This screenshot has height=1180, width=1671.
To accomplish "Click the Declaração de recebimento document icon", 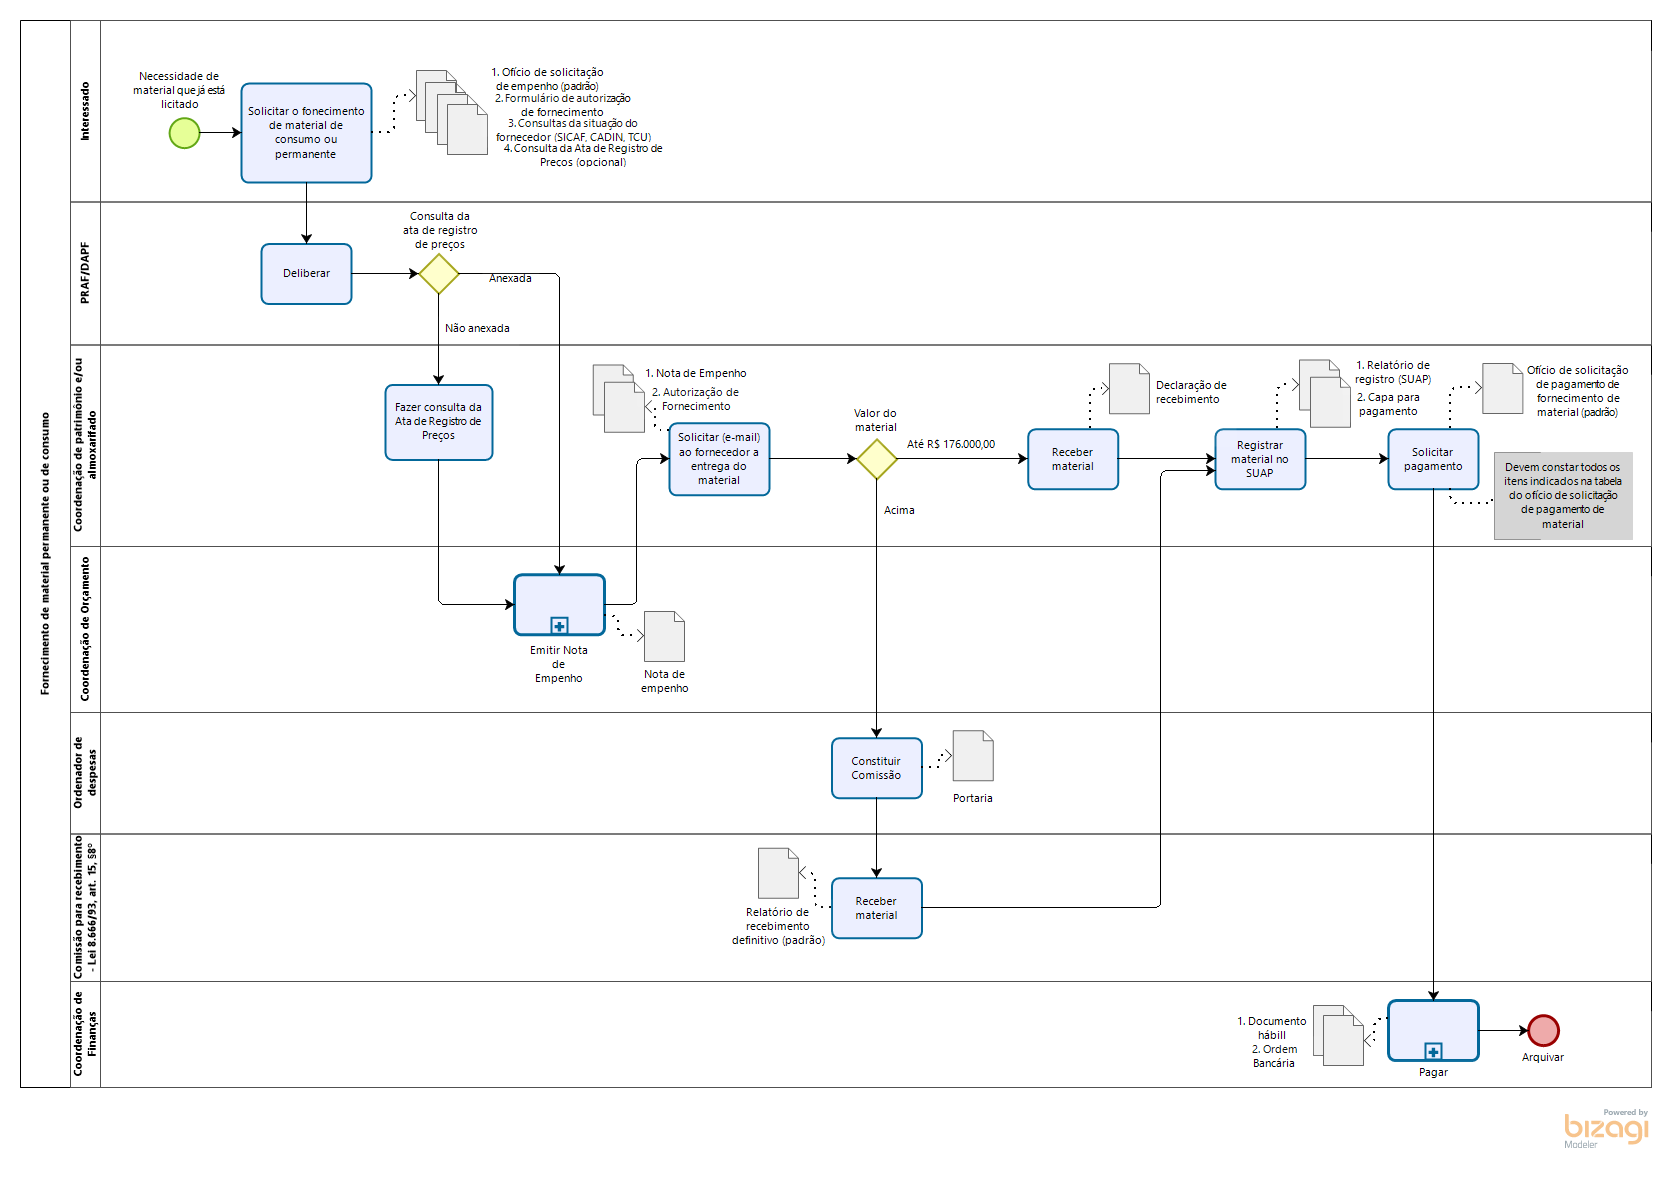I will [x=1128, y=389].
